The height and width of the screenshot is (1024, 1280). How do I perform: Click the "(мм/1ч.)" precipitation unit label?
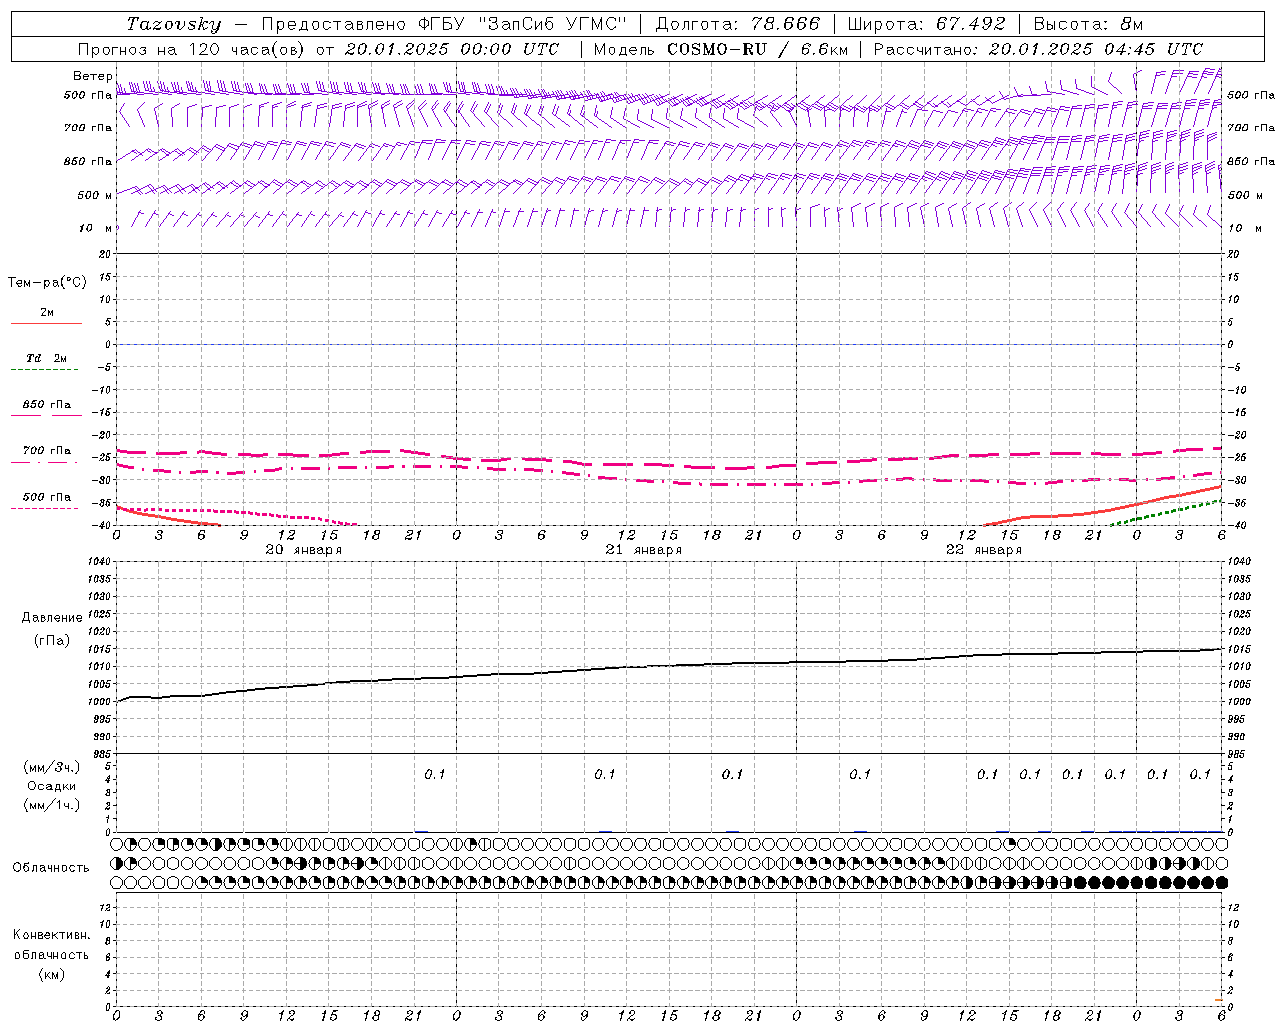(x=52, y=805)
